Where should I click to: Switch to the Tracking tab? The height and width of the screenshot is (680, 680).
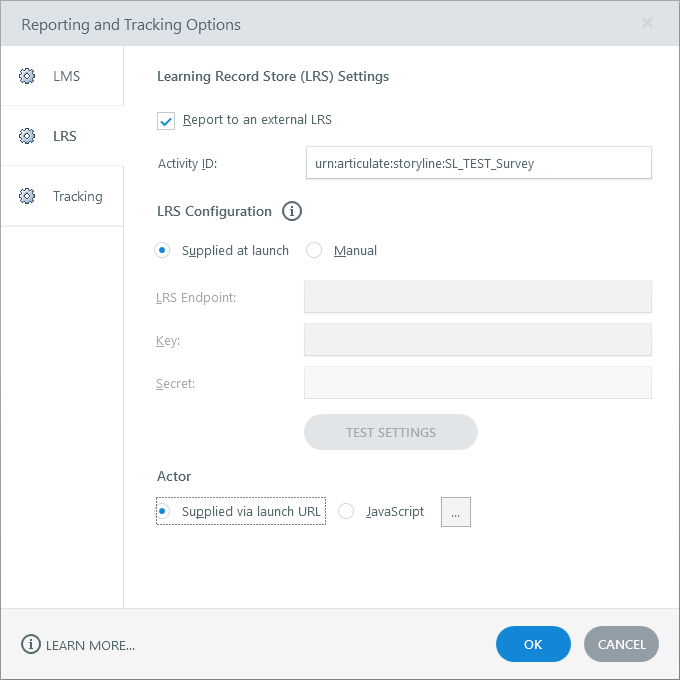pyautogui.click(x=77, y=196)
